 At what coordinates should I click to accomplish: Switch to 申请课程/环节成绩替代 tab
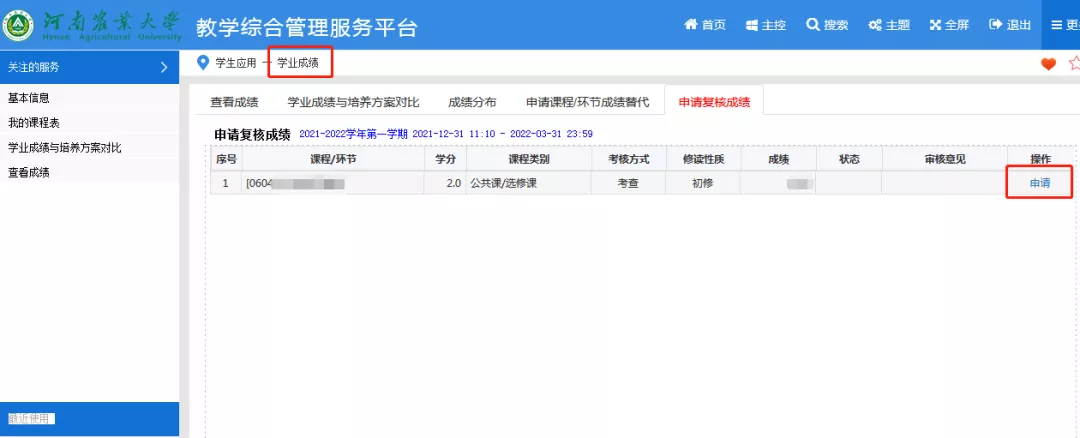click(588, 103)
